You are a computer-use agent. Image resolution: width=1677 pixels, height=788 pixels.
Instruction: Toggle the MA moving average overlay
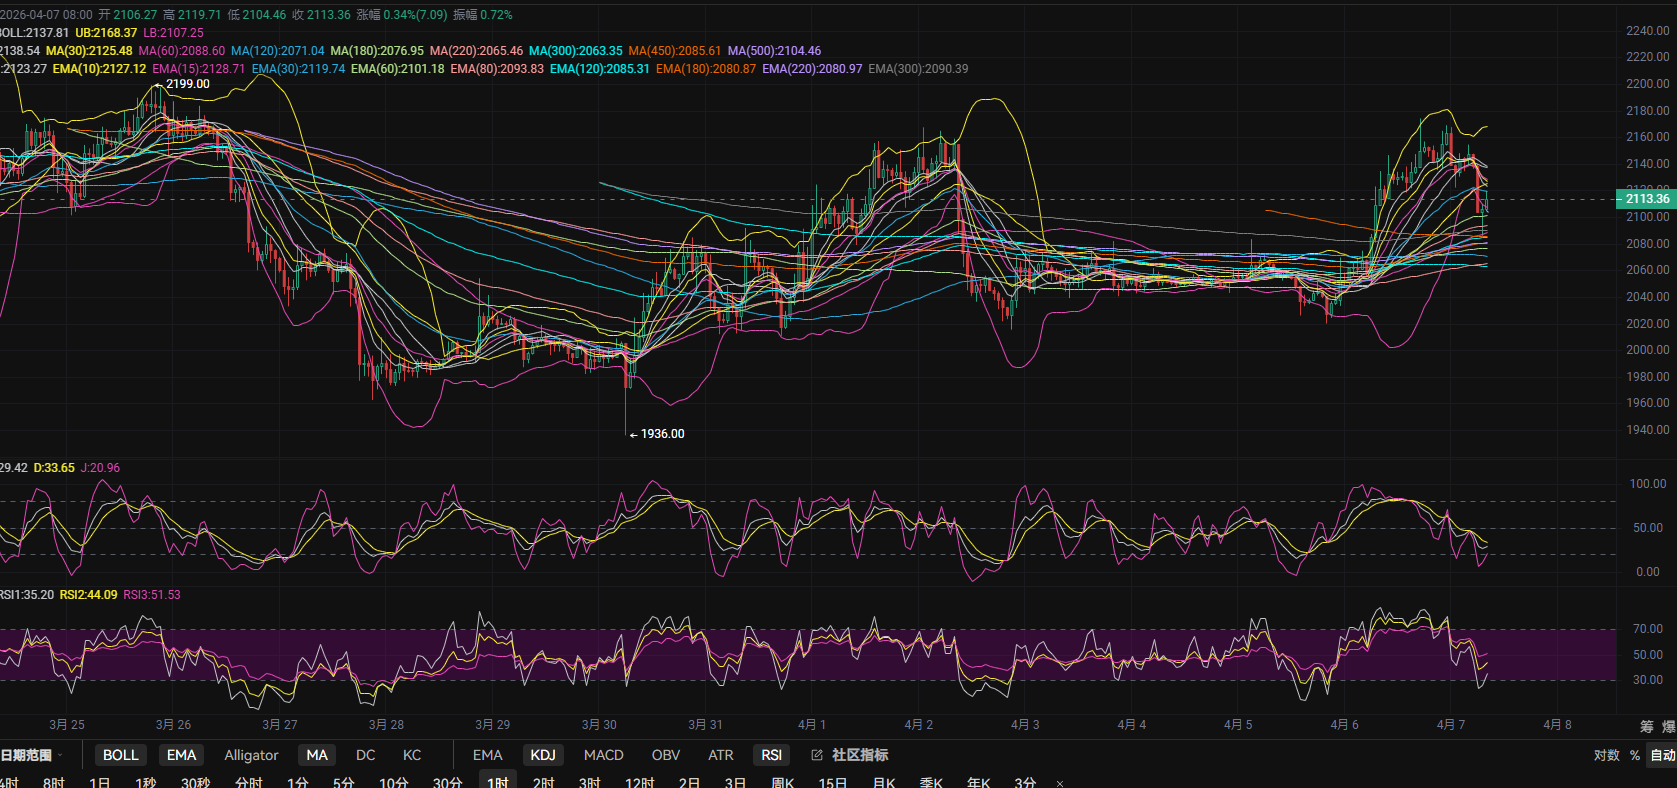click(316, 755)
